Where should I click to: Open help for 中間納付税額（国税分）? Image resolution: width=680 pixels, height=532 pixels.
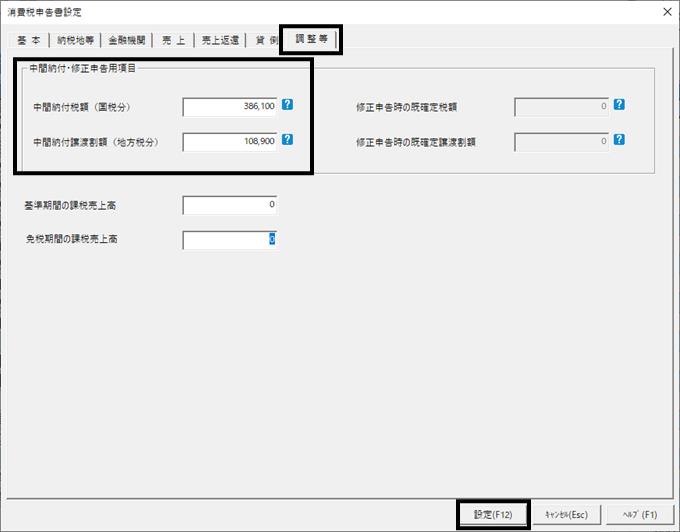[287, 104]
